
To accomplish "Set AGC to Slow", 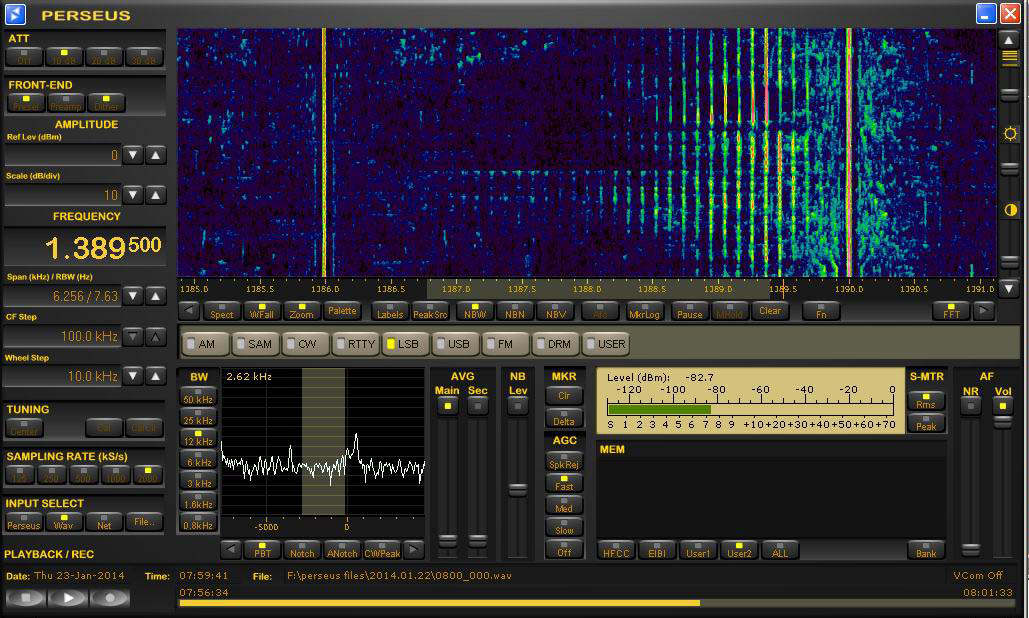I will 564,527.
